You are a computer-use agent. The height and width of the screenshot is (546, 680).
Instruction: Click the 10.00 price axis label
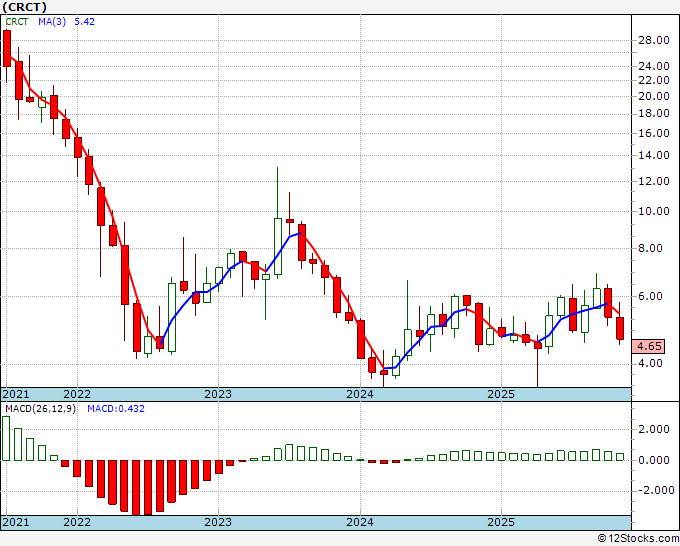tap(653, 211)
